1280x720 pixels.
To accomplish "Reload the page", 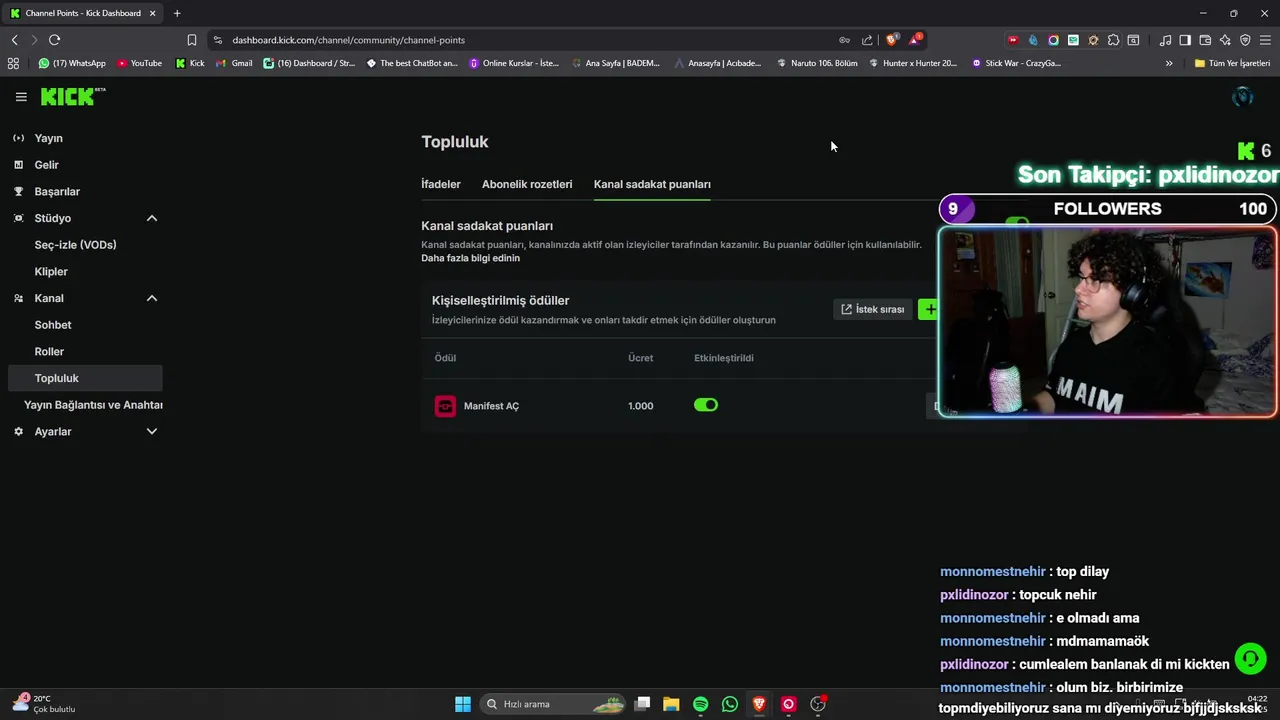I will point(54,40).
